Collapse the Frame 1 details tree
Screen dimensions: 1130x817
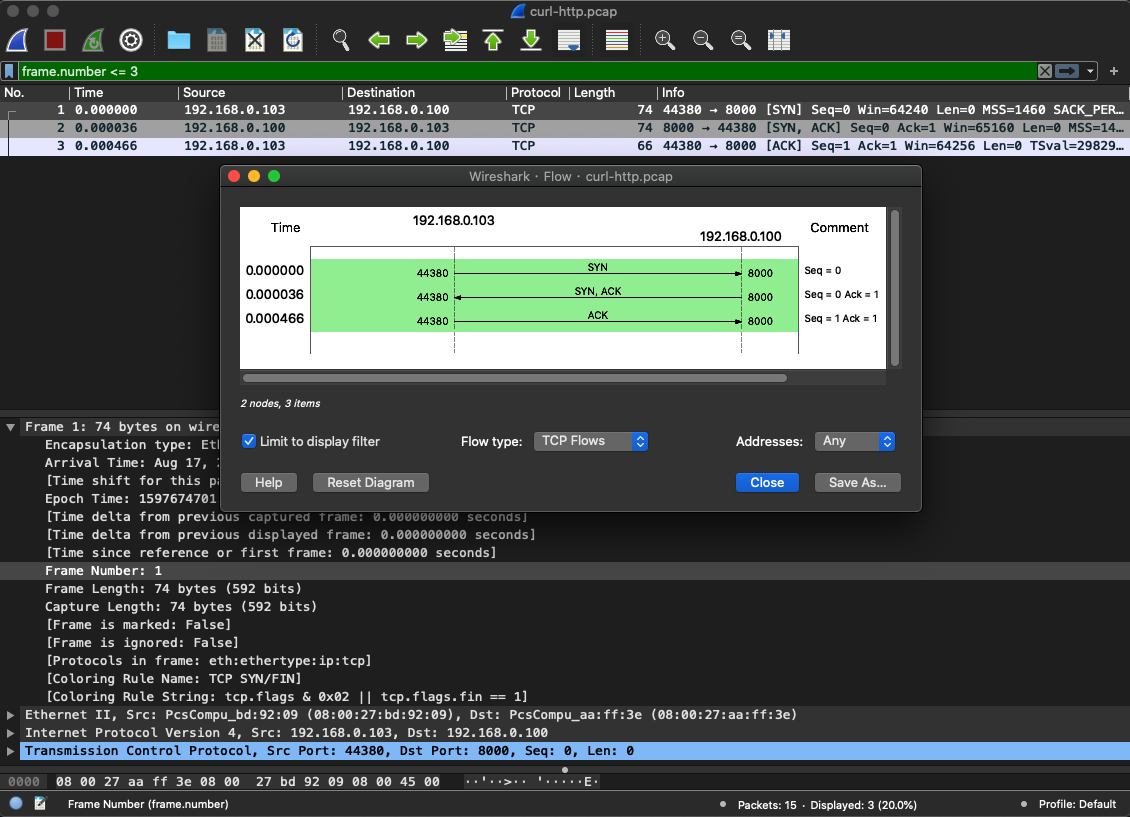pyautogui.click(x=11, y=427)
